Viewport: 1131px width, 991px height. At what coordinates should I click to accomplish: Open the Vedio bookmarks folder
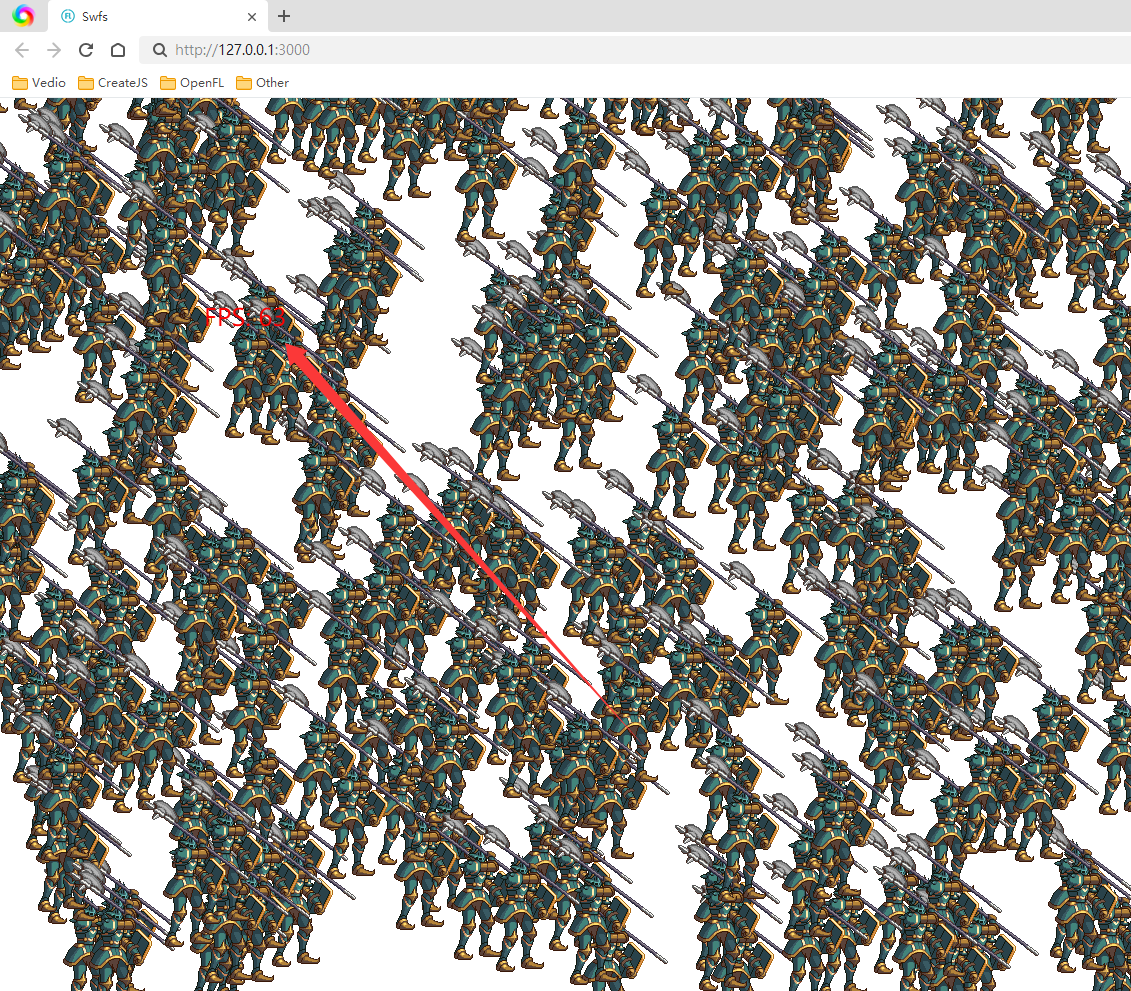coord(39,83)
